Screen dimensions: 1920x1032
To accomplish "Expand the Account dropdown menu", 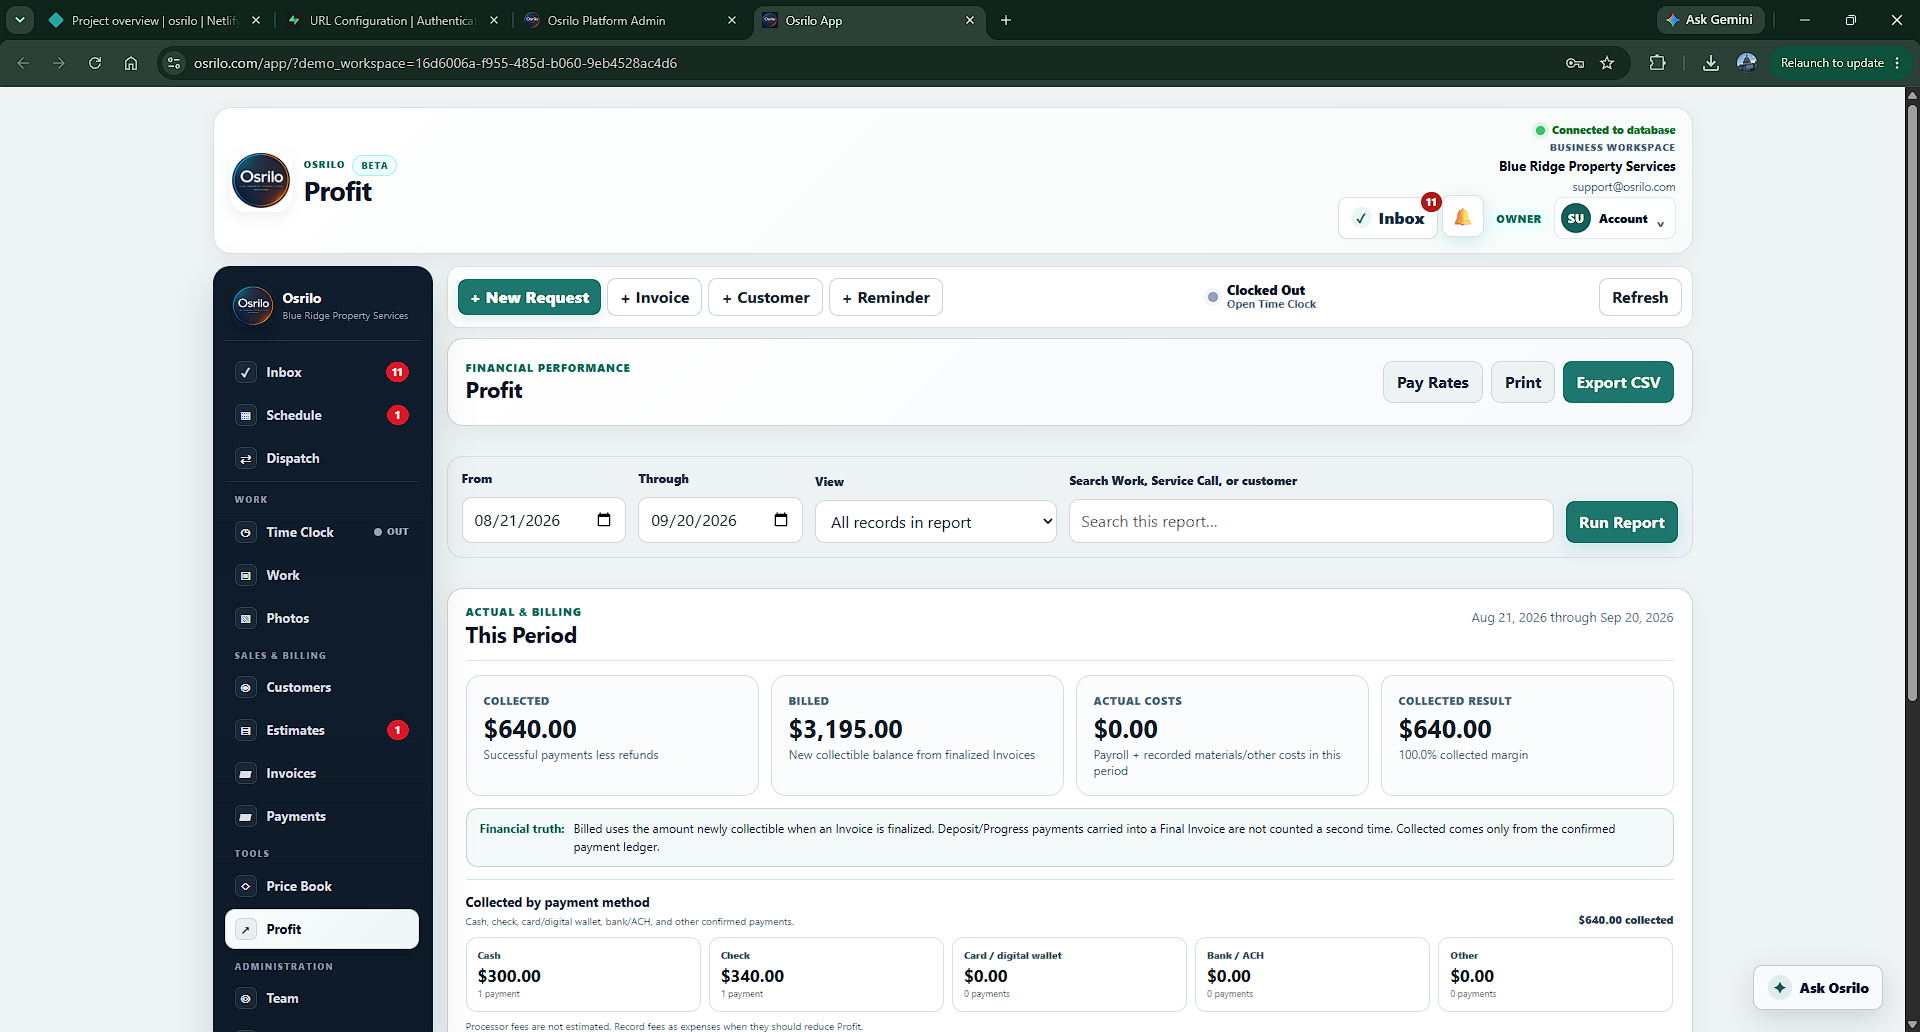I will click(x=1615, y=218).
